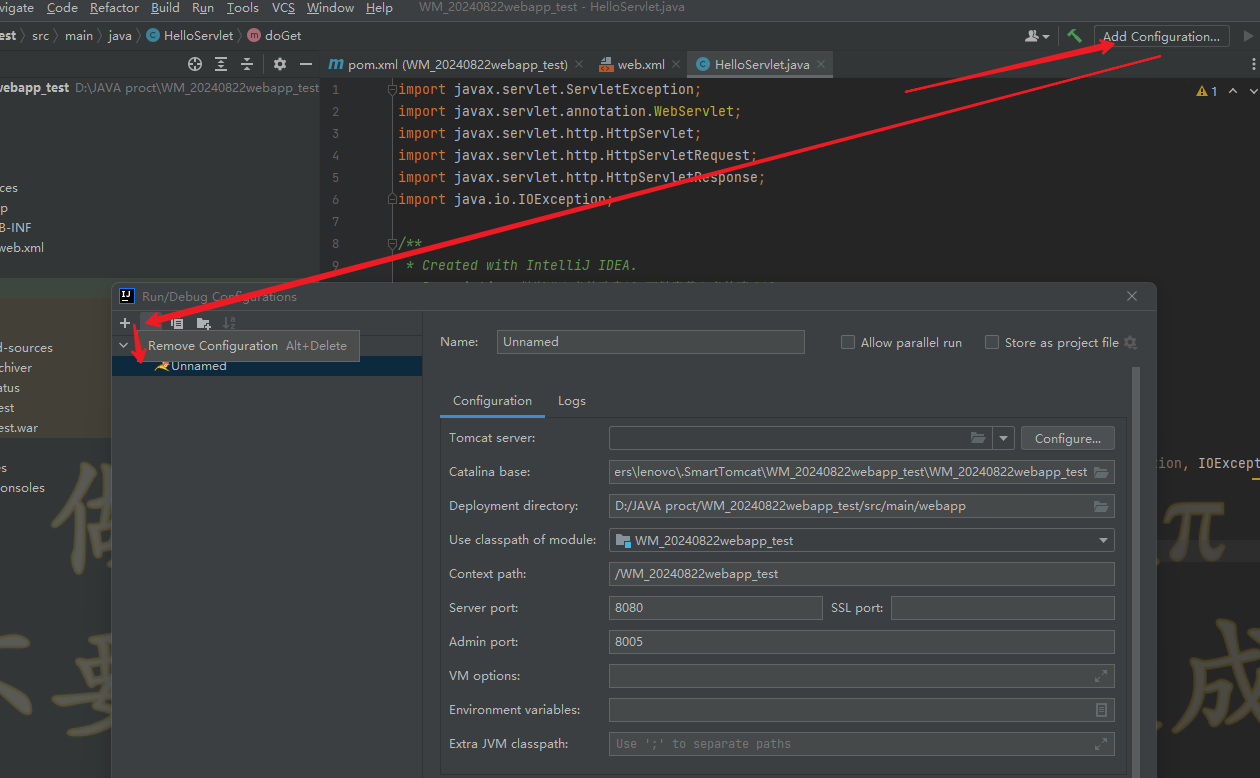Open Project panel gear options
The width and height of the screenshot is (1260, 778).
280,64
